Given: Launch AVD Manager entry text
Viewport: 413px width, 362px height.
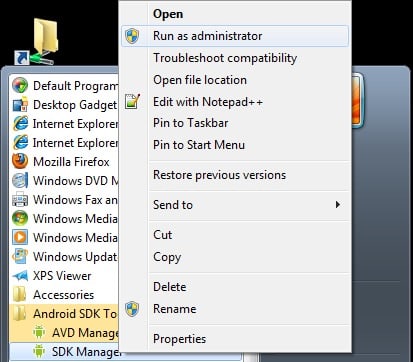Looking at the screenshot, I should pyautogui.click(x=85, y=333).
